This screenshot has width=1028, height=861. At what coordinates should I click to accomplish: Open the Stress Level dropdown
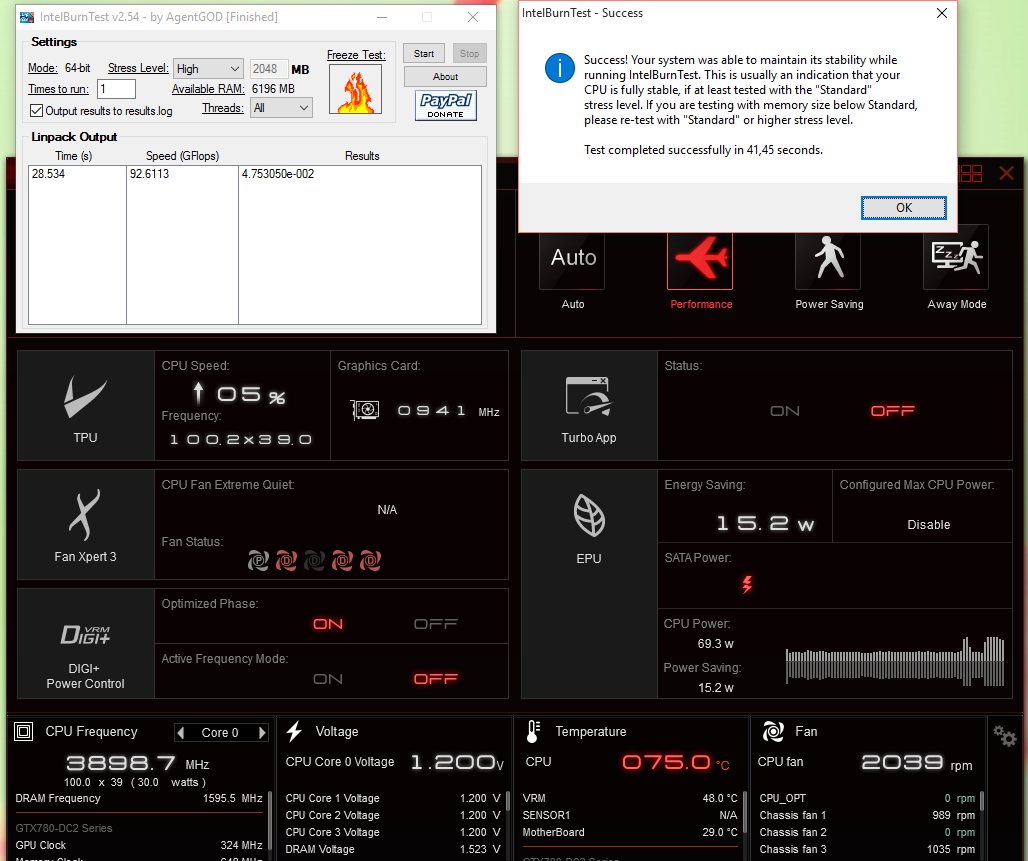click(208, 68)
